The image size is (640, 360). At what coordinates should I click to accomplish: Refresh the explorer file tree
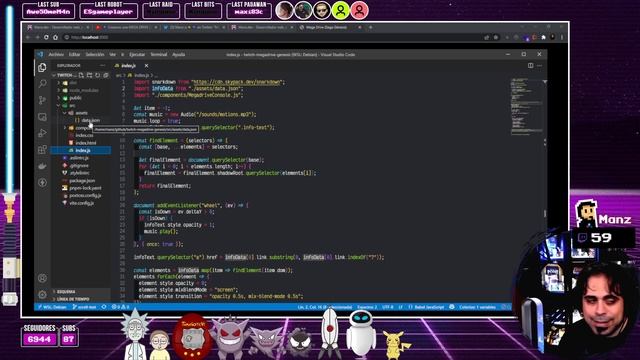[x=98, y=75]
